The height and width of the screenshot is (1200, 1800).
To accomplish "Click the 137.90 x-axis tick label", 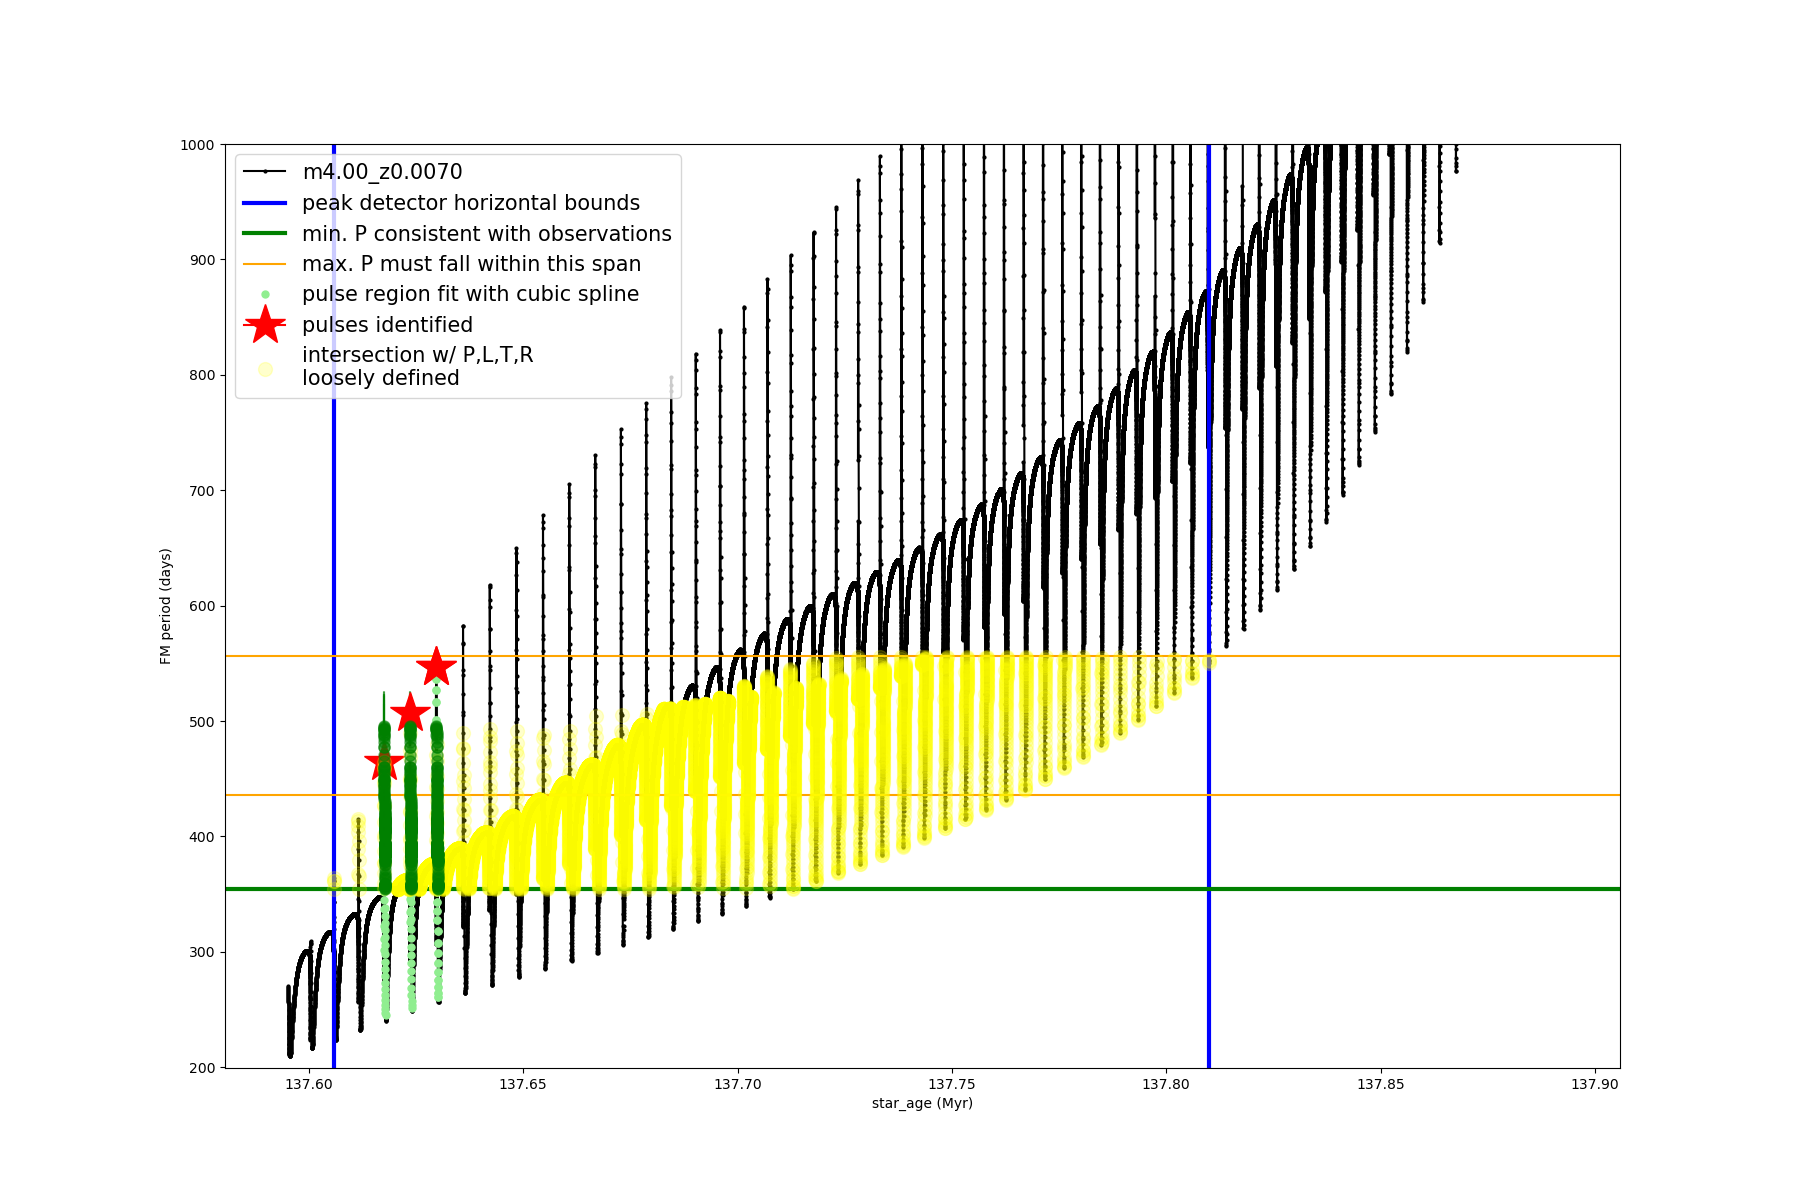I will click(1594, 1084).
